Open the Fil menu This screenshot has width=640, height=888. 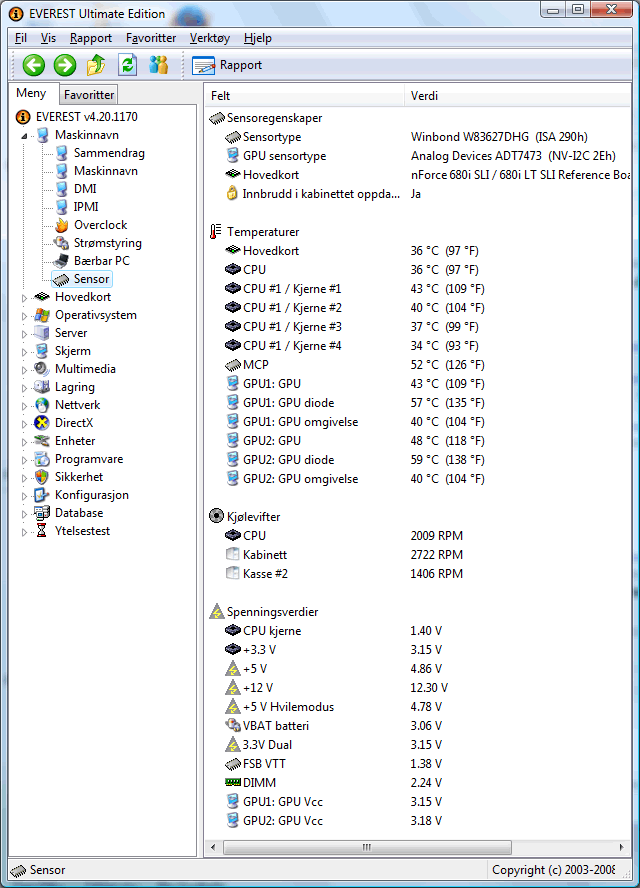(x=21, y=38)
